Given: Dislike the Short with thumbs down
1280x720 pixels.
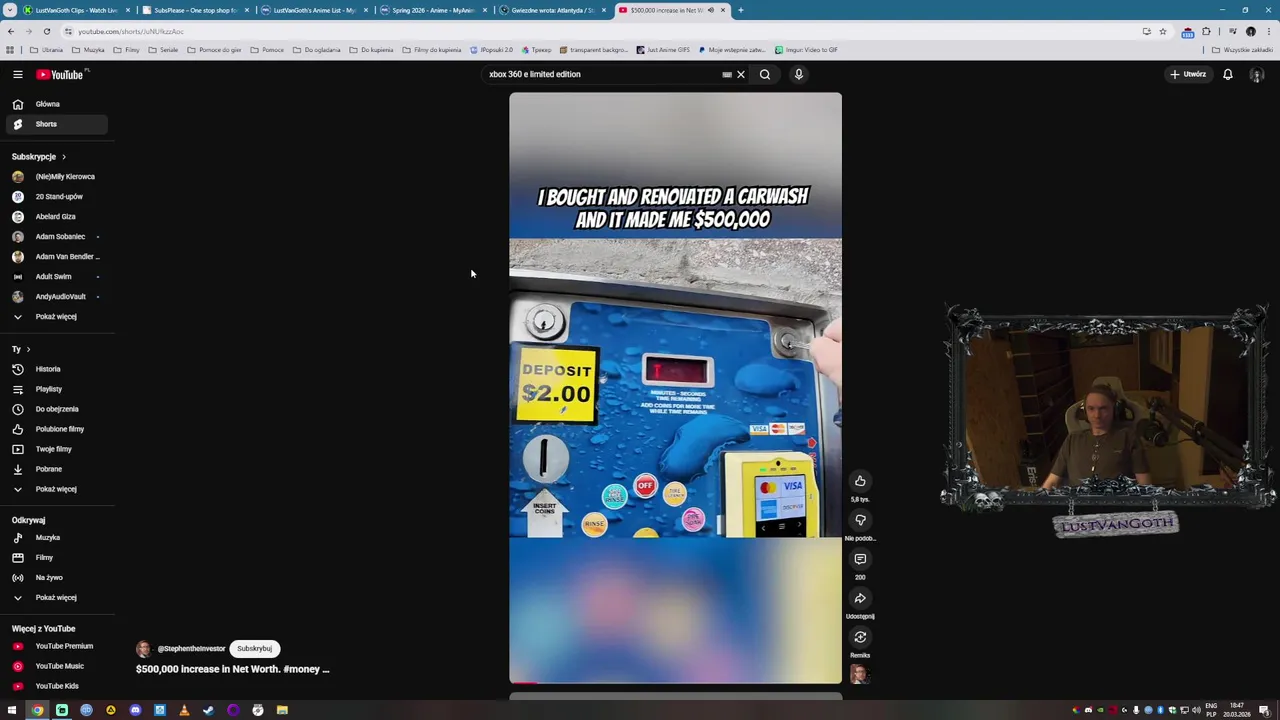Looking at the screenshot, I should pyautogui.click(x=860, y=520).
